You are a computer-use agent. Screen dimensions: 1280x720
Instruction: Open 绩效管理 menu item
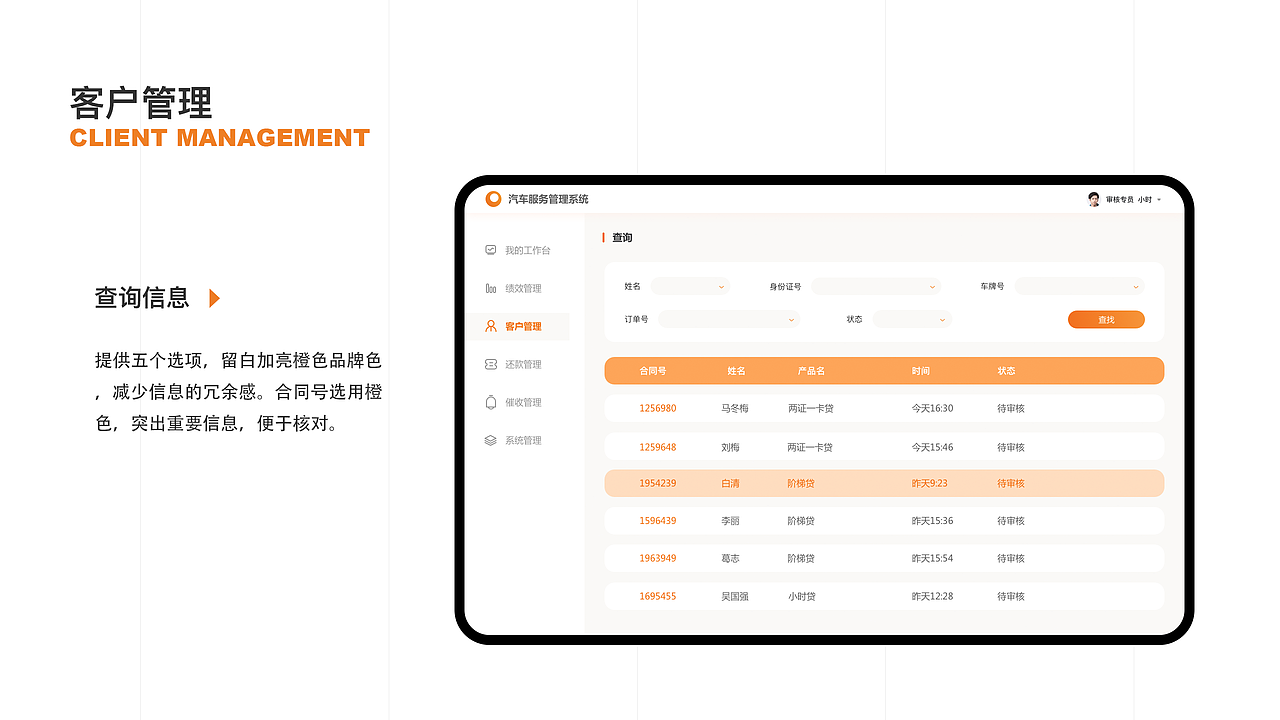(x=523, y=288)
